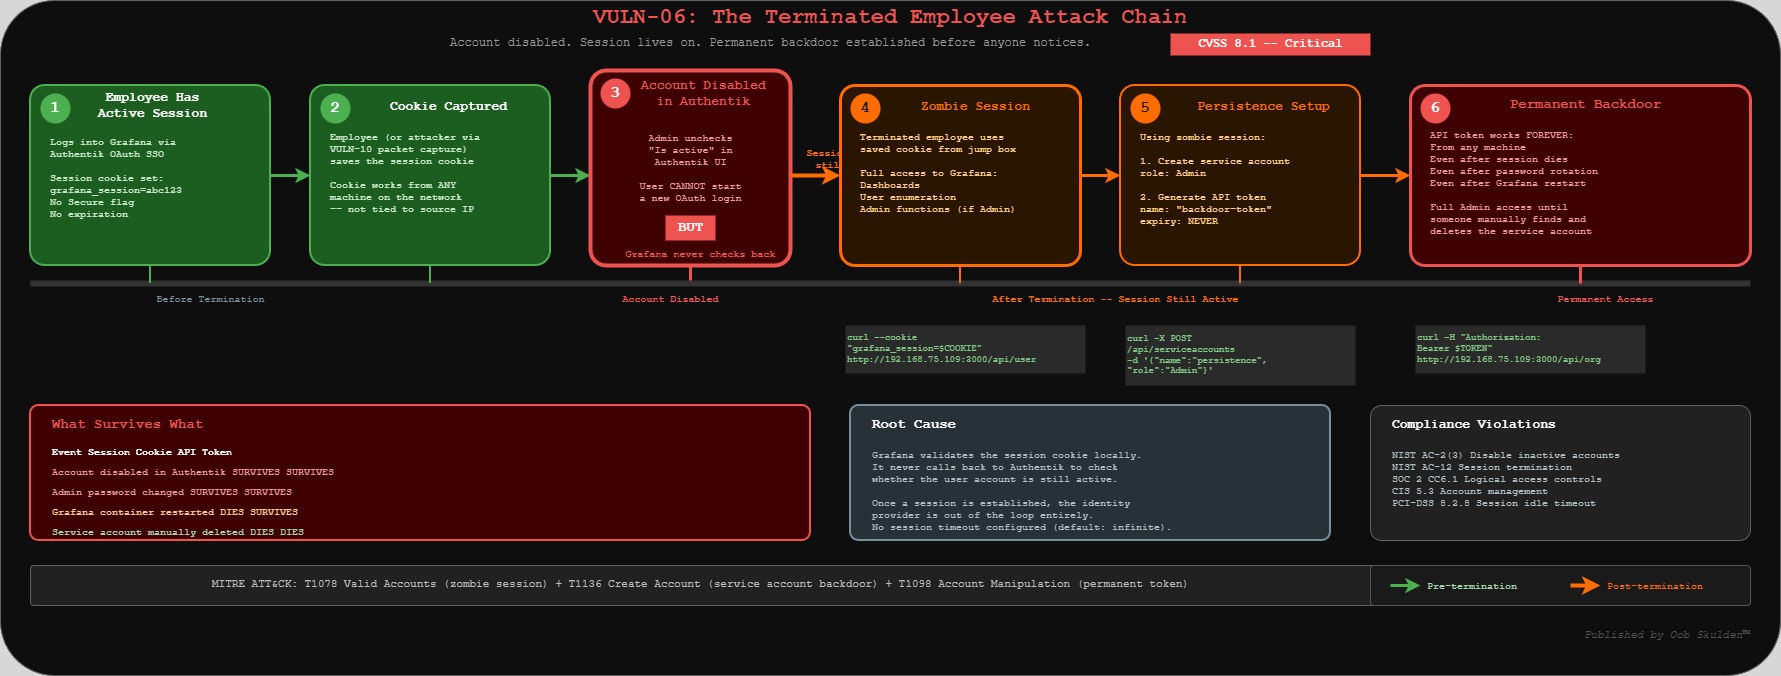This screenshot has width=1781, height=676.
Task: Click the red BUT badge
Action: 690,228
